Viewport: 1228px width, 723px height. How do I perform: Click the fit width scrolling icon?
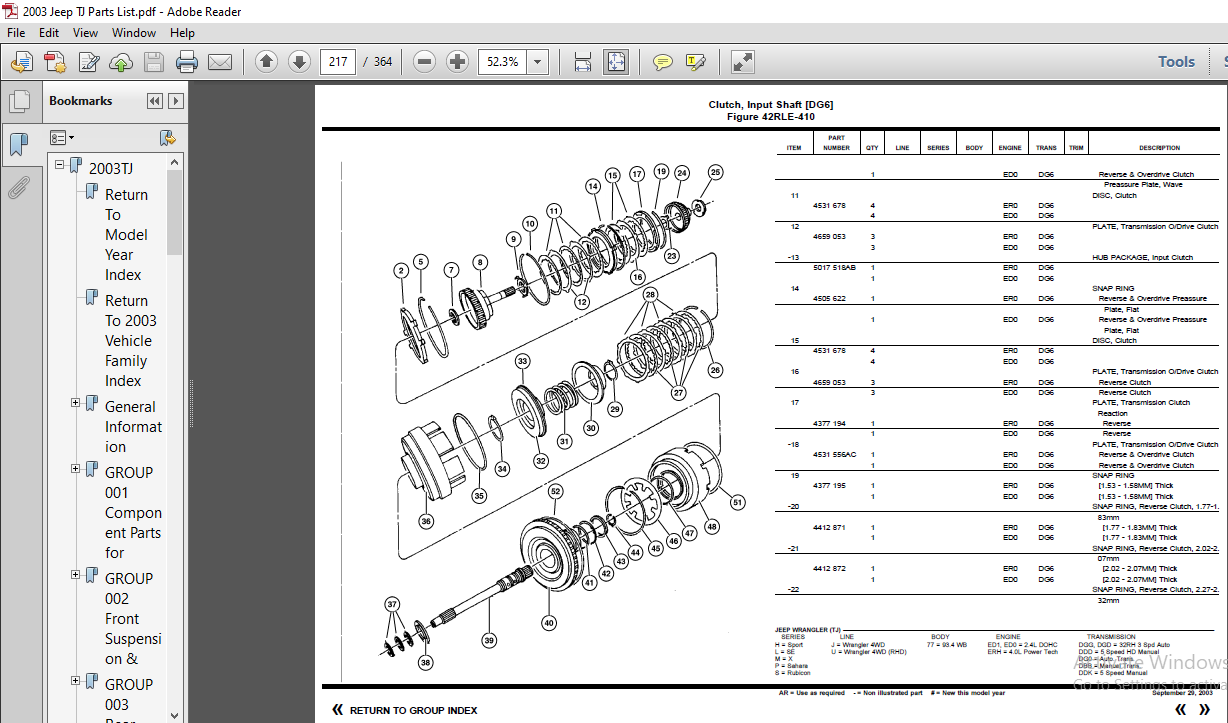583,62
